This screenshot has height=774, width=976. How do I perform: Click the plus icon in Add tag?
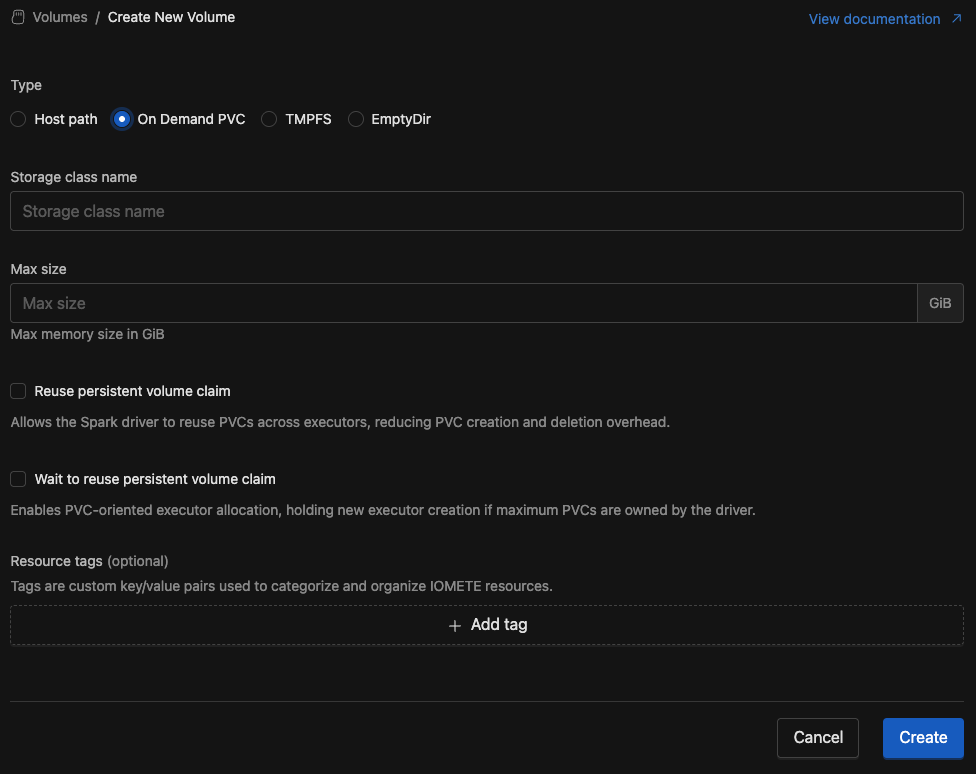(x=455, y=625)
